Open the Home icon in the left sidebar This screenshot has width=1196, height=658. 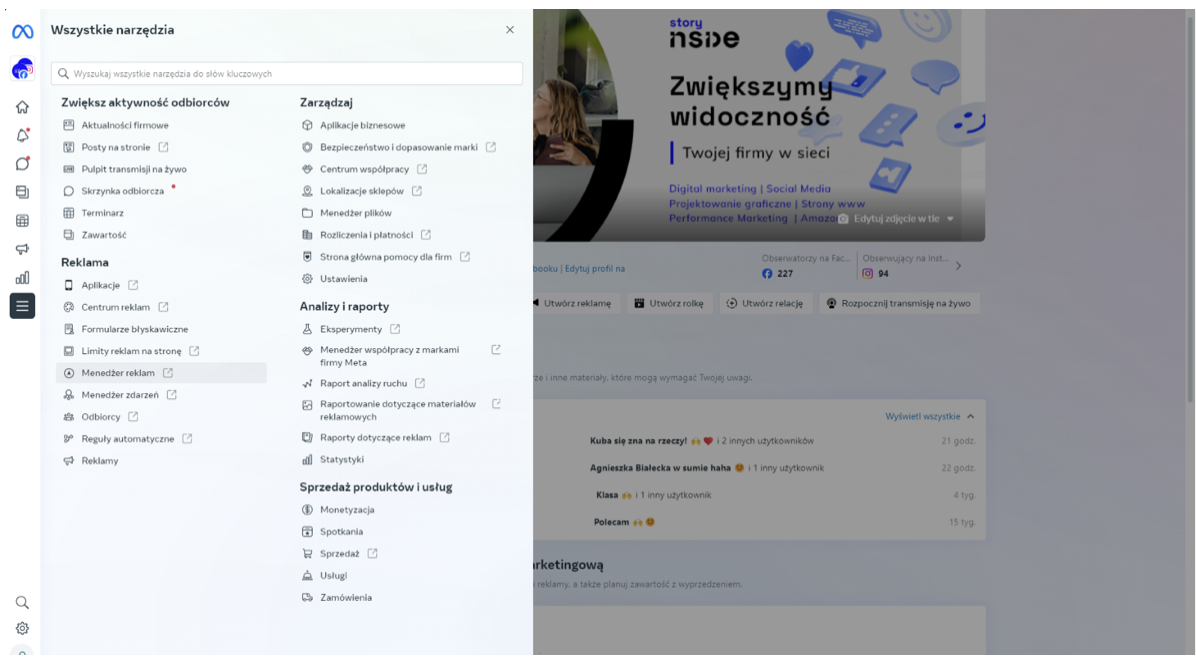click(x=22, y=107)
